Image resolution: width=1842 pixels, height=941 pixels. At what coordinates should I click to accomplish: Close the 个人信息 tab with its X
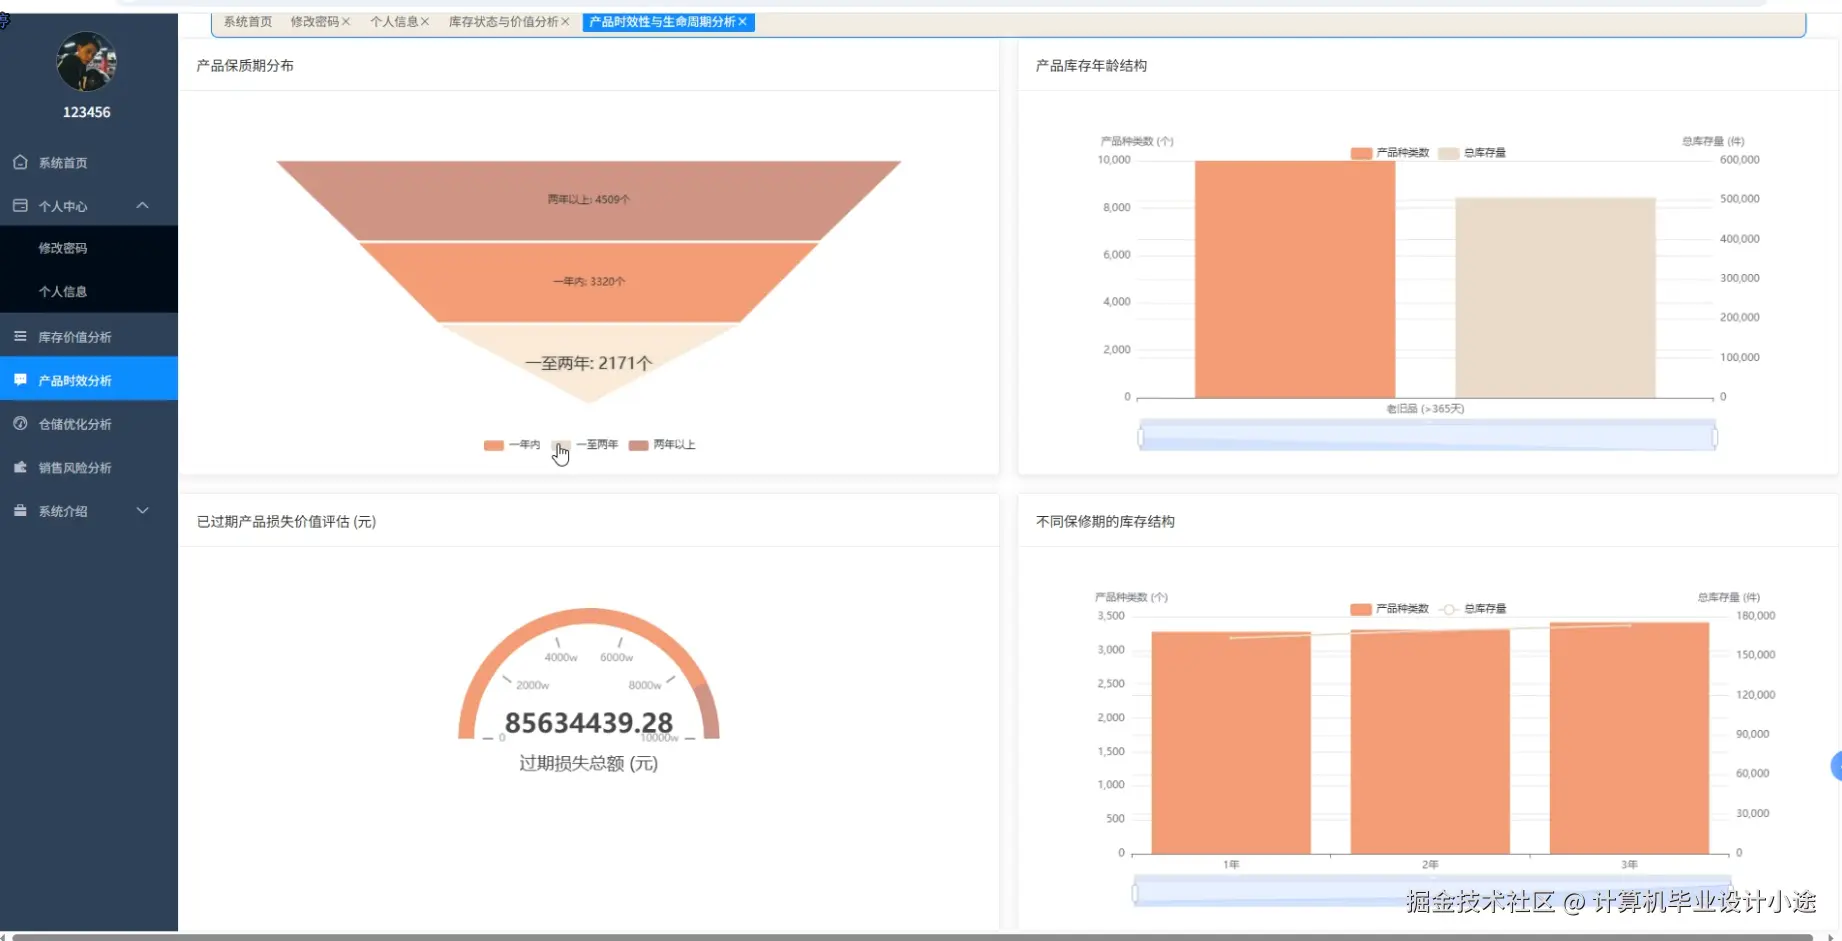[425, 22]
